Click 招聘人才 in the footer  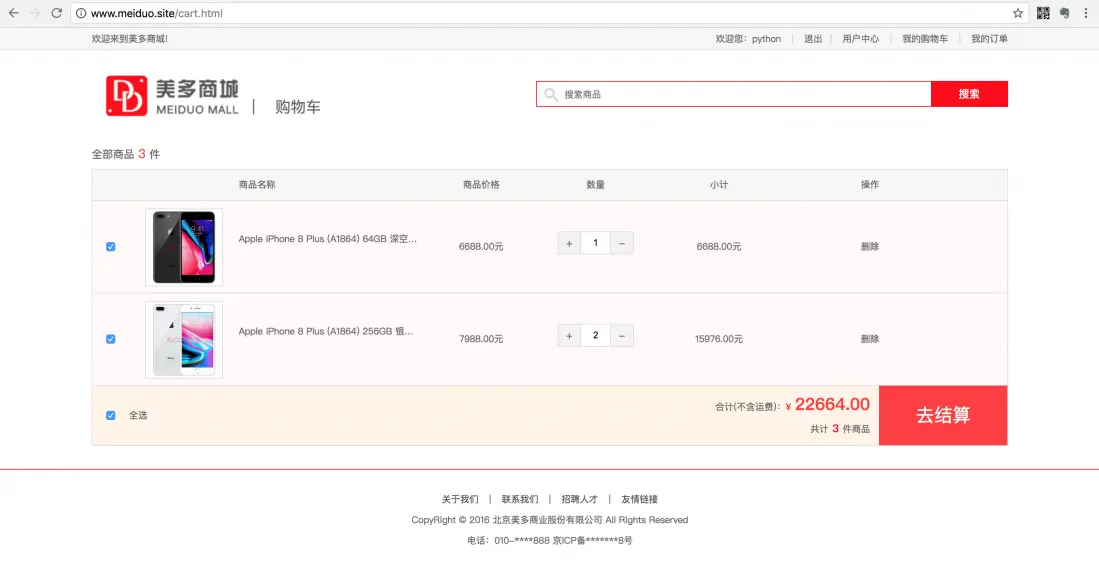(580, 499)
